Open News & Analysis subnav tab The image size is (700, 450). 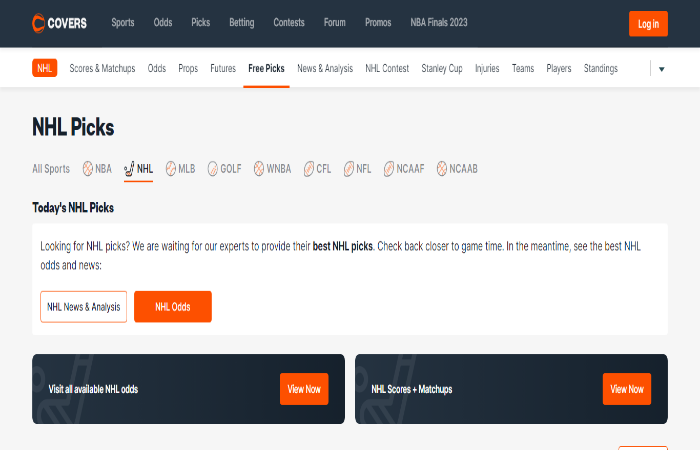325,68
